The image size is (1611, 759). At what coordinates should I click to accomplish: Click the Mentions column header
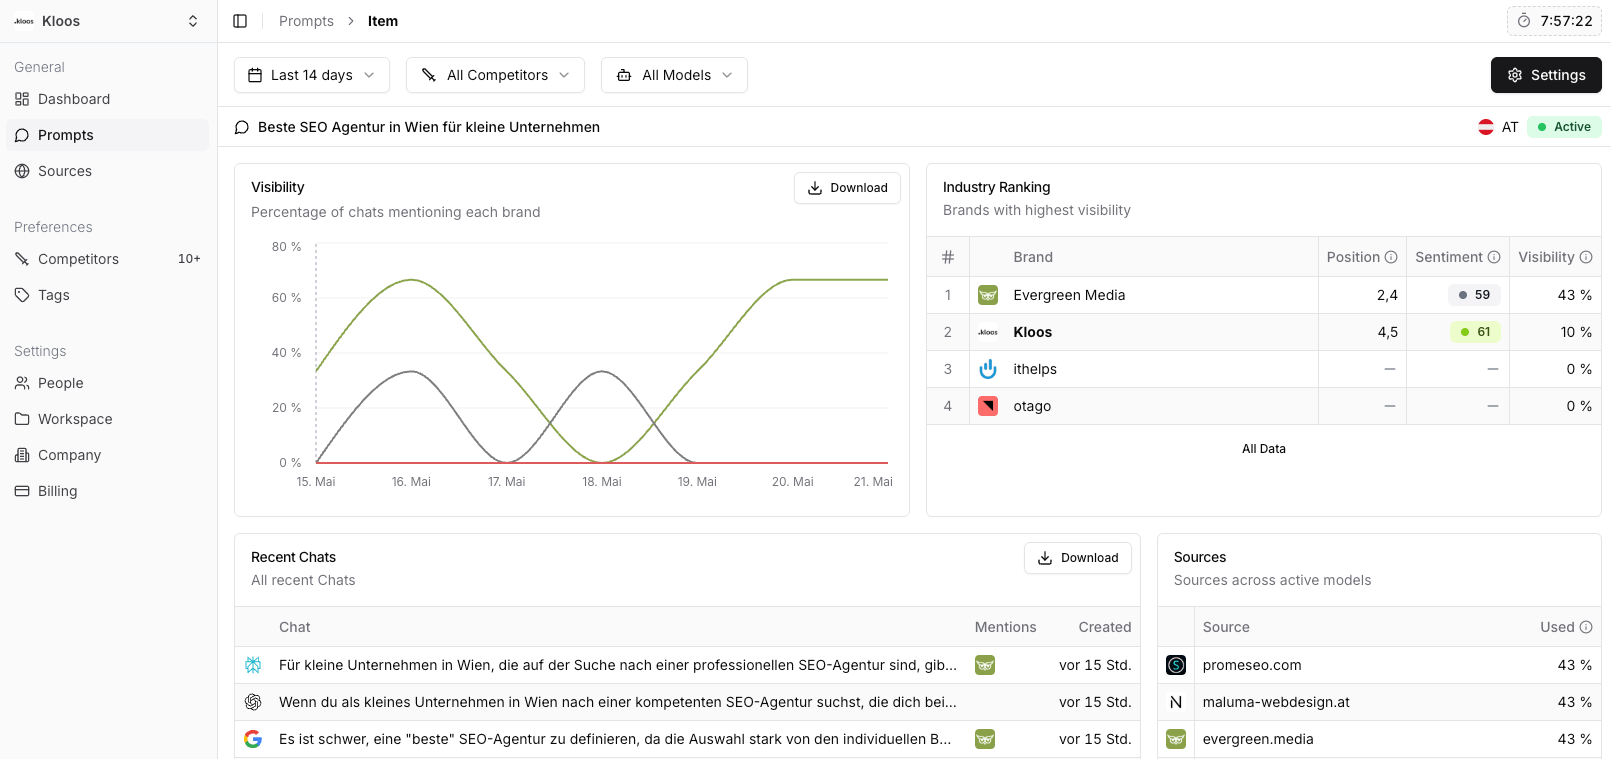[x=1005, y=627]
